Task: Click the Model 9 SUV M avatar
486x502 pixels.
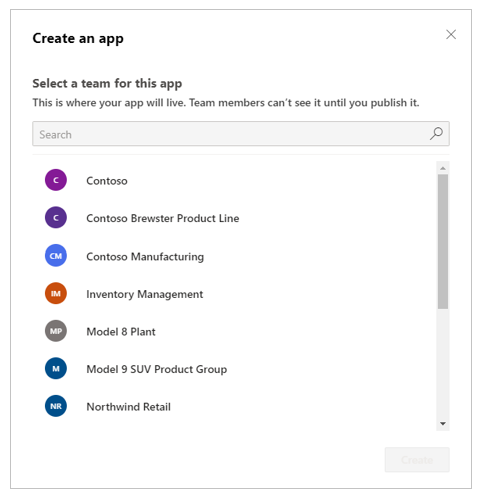Action: (x=56, y=369)
